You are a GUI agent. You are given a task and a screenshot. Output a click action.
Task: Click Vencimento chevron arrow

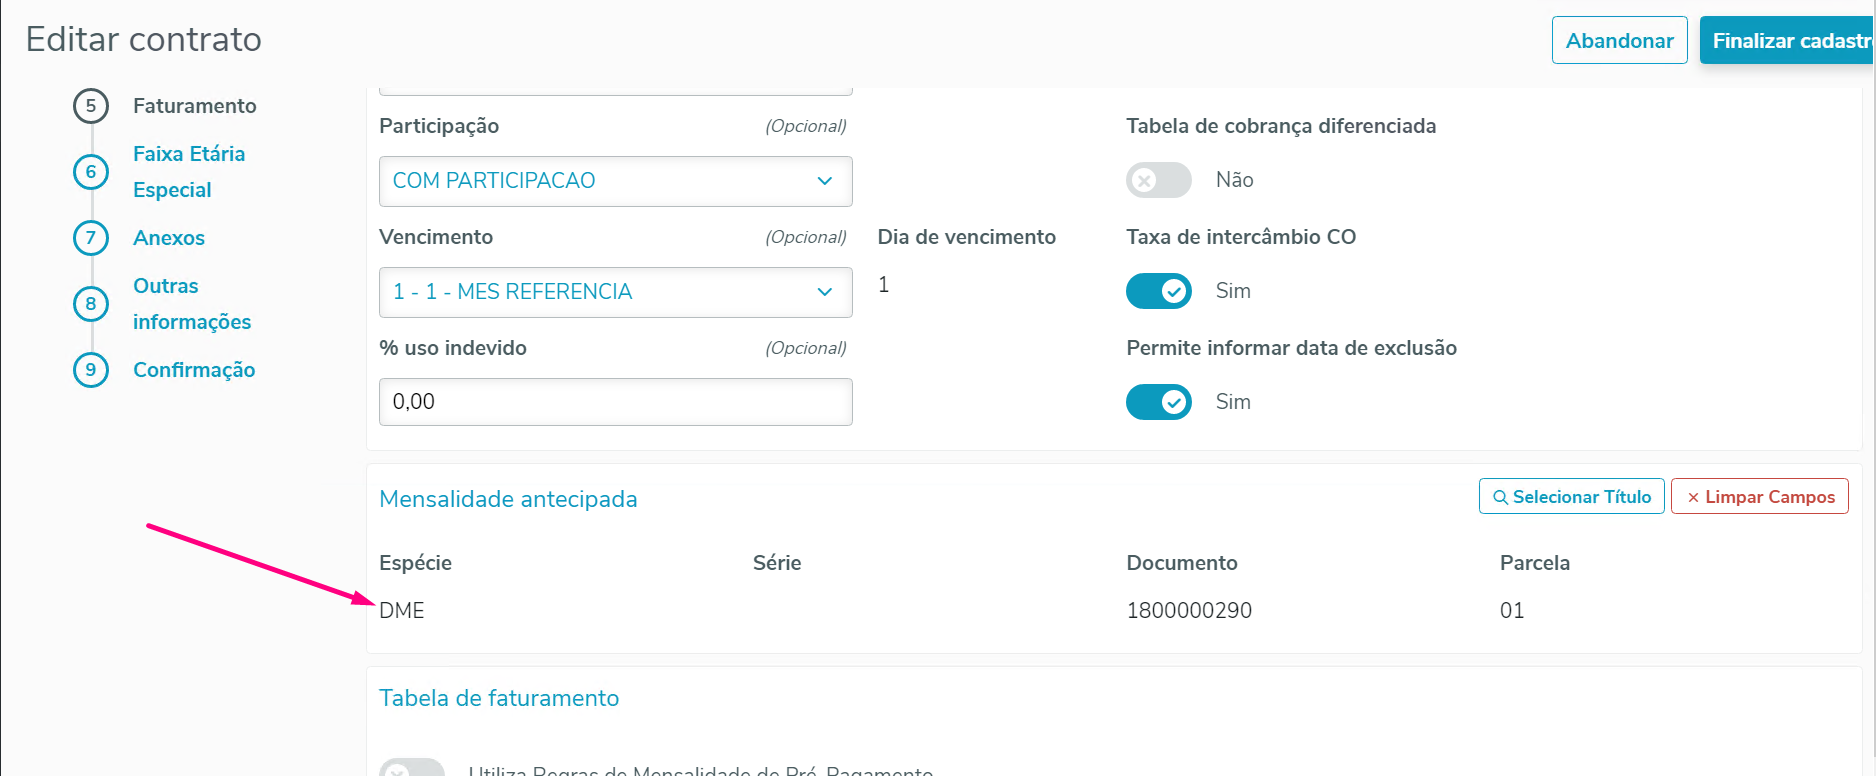825,292
